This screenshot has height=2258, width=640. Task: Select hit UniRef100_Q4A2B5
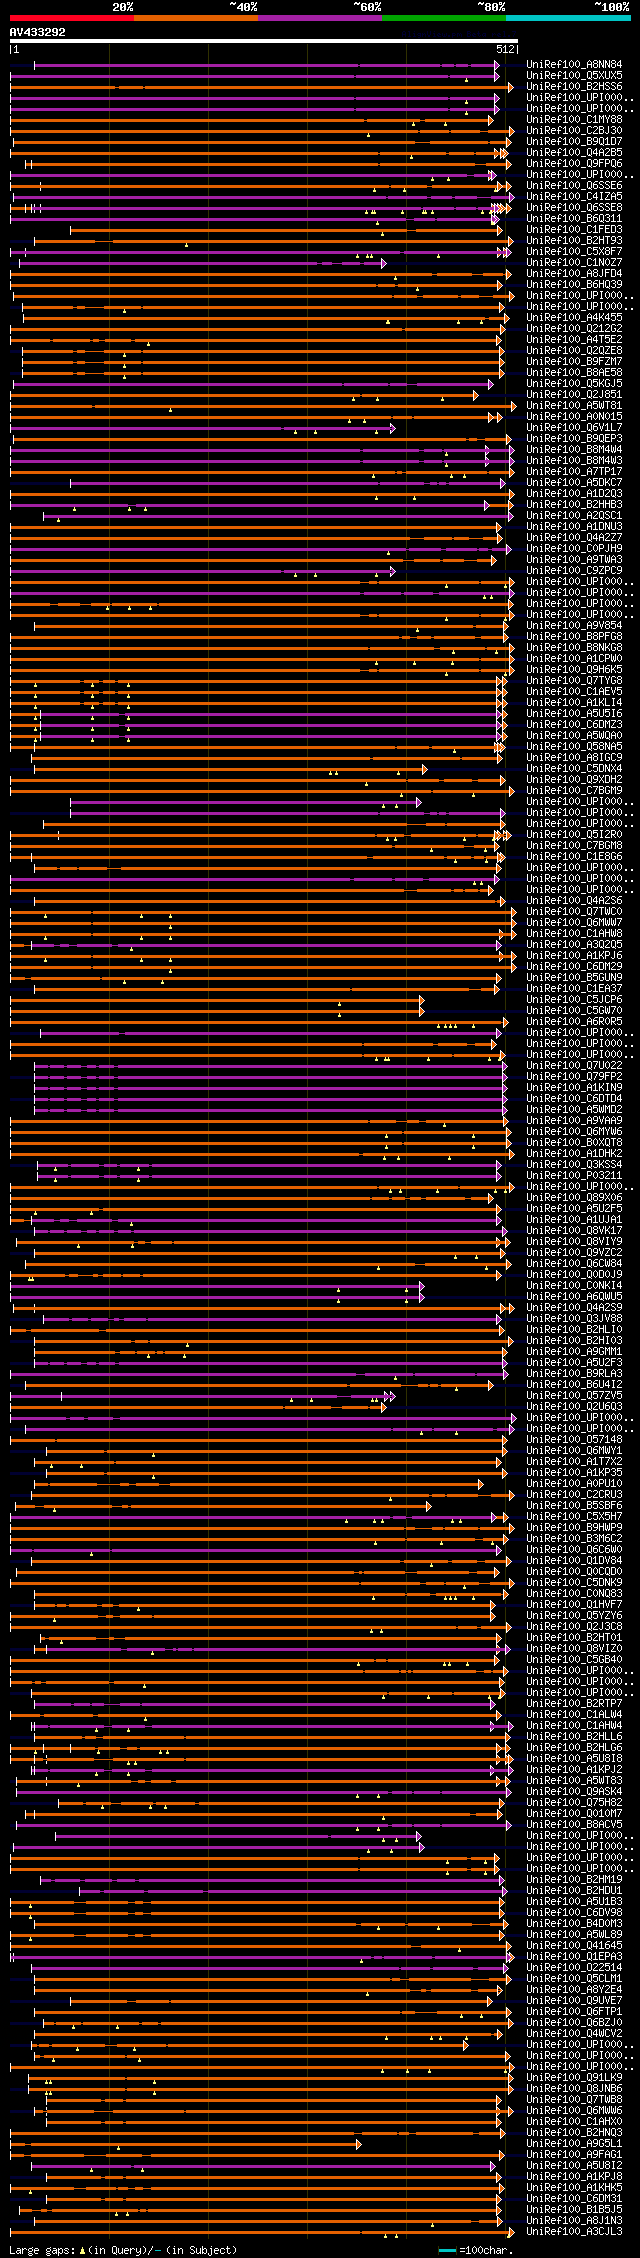(574, 152)
